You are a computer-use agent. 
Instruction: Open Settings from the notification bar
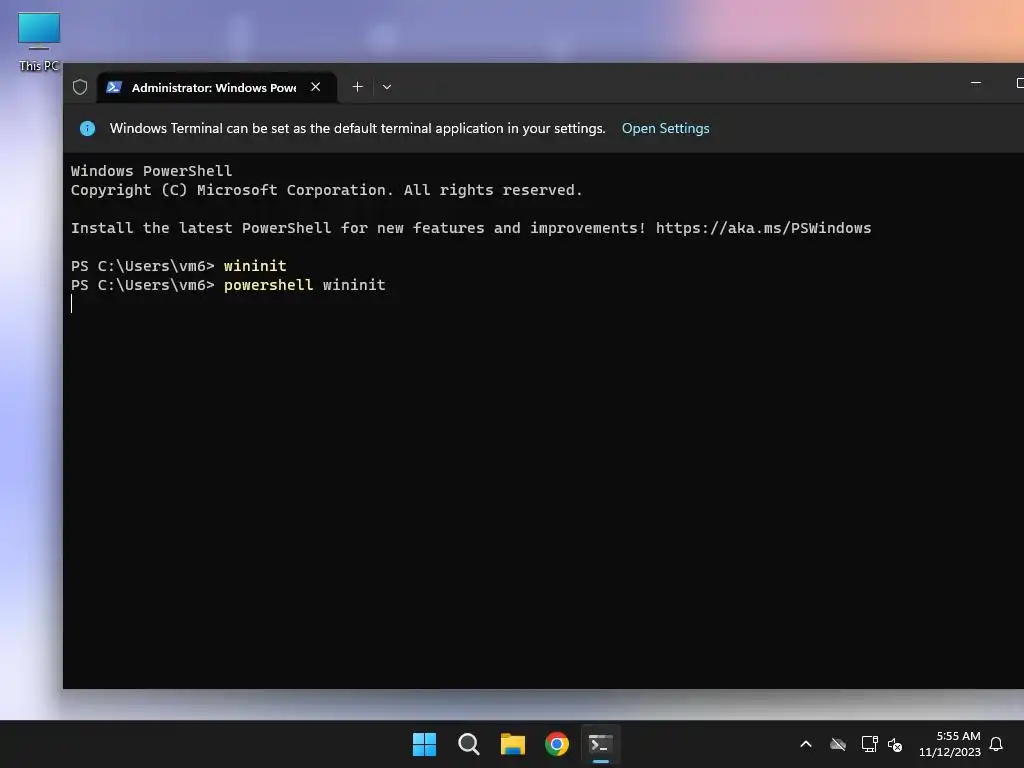665,129
